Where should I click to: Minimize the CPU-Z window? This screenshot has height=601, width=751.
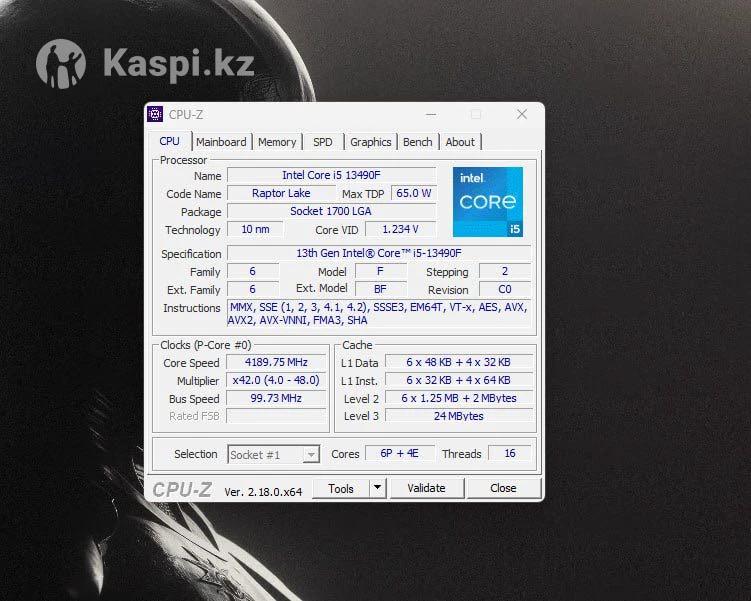point(430,115)
